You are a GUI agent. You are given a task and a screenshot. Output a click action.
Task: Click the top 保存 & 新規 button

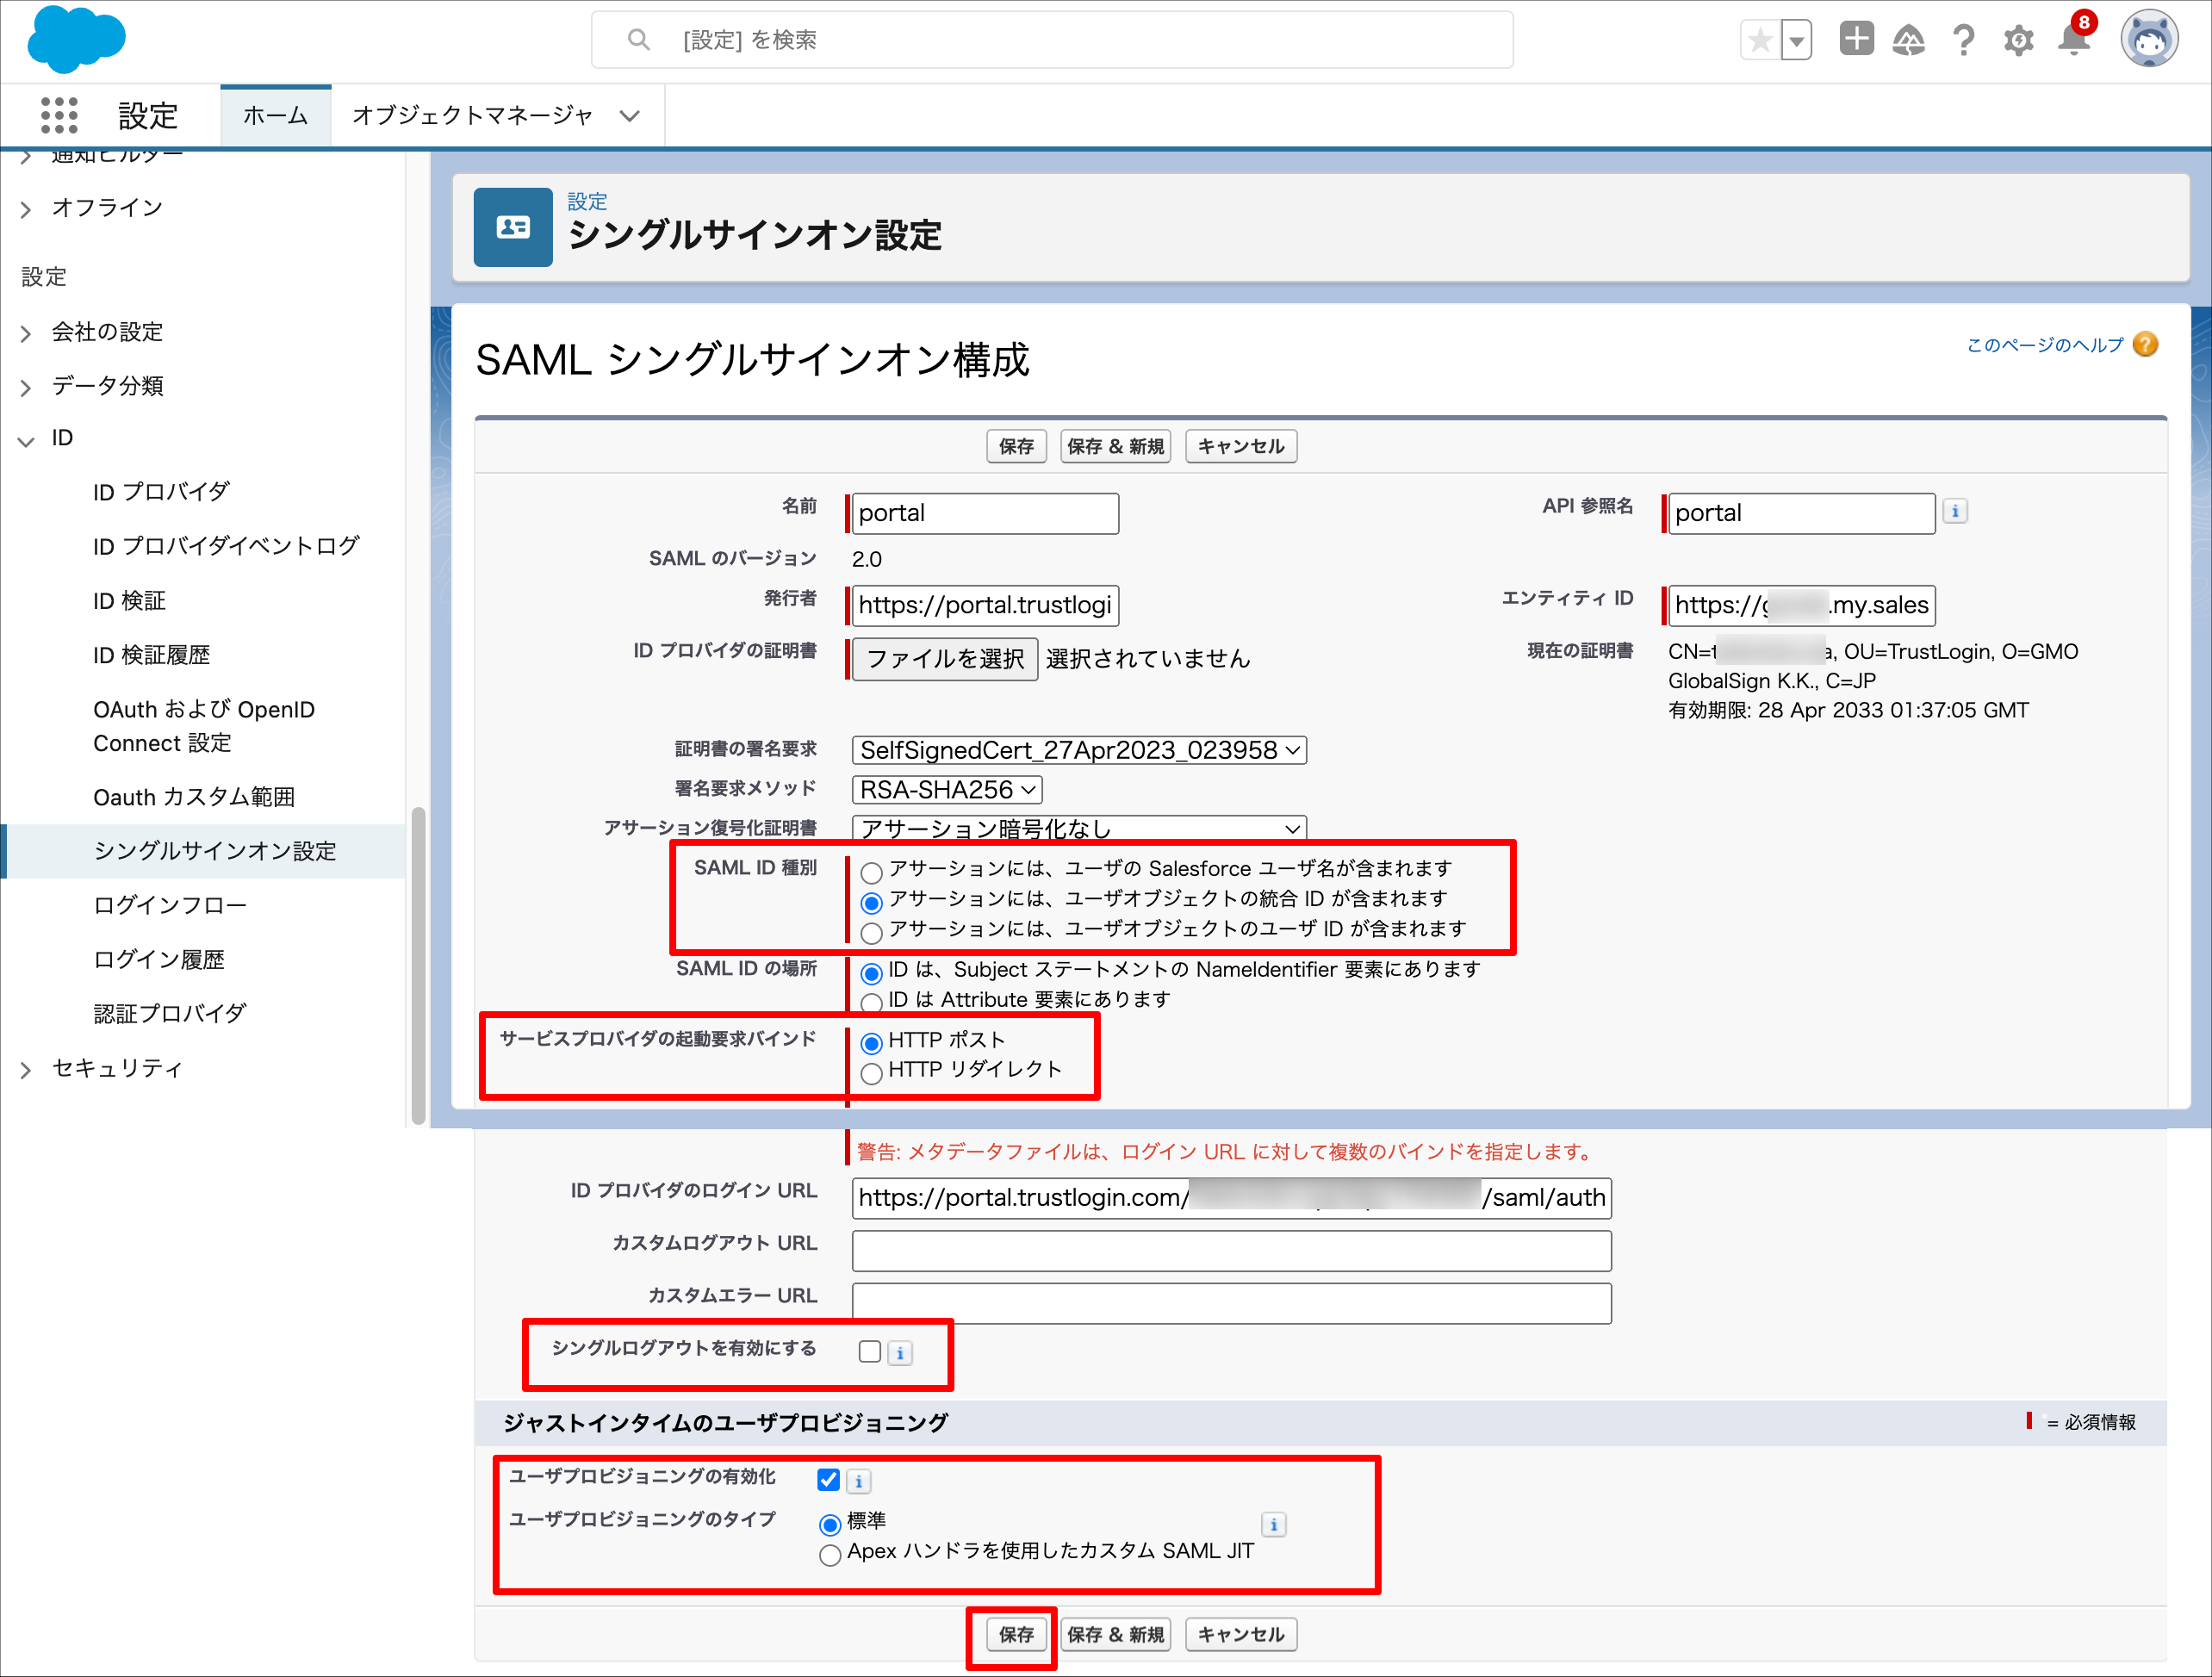coord(1115,446)
